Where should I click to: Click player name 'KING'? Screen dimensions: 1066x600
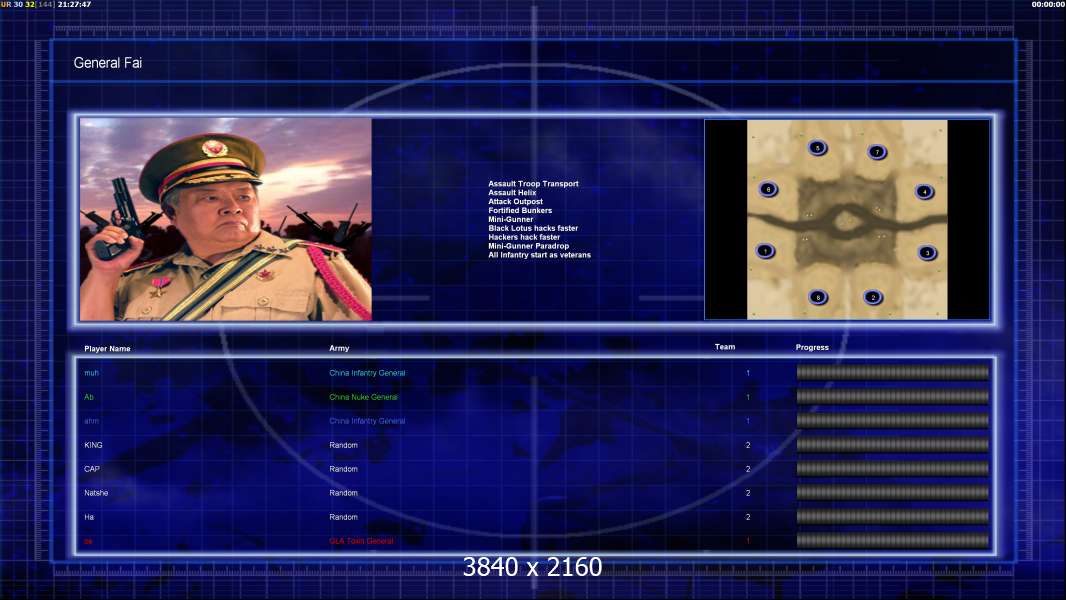coord(93,445)
